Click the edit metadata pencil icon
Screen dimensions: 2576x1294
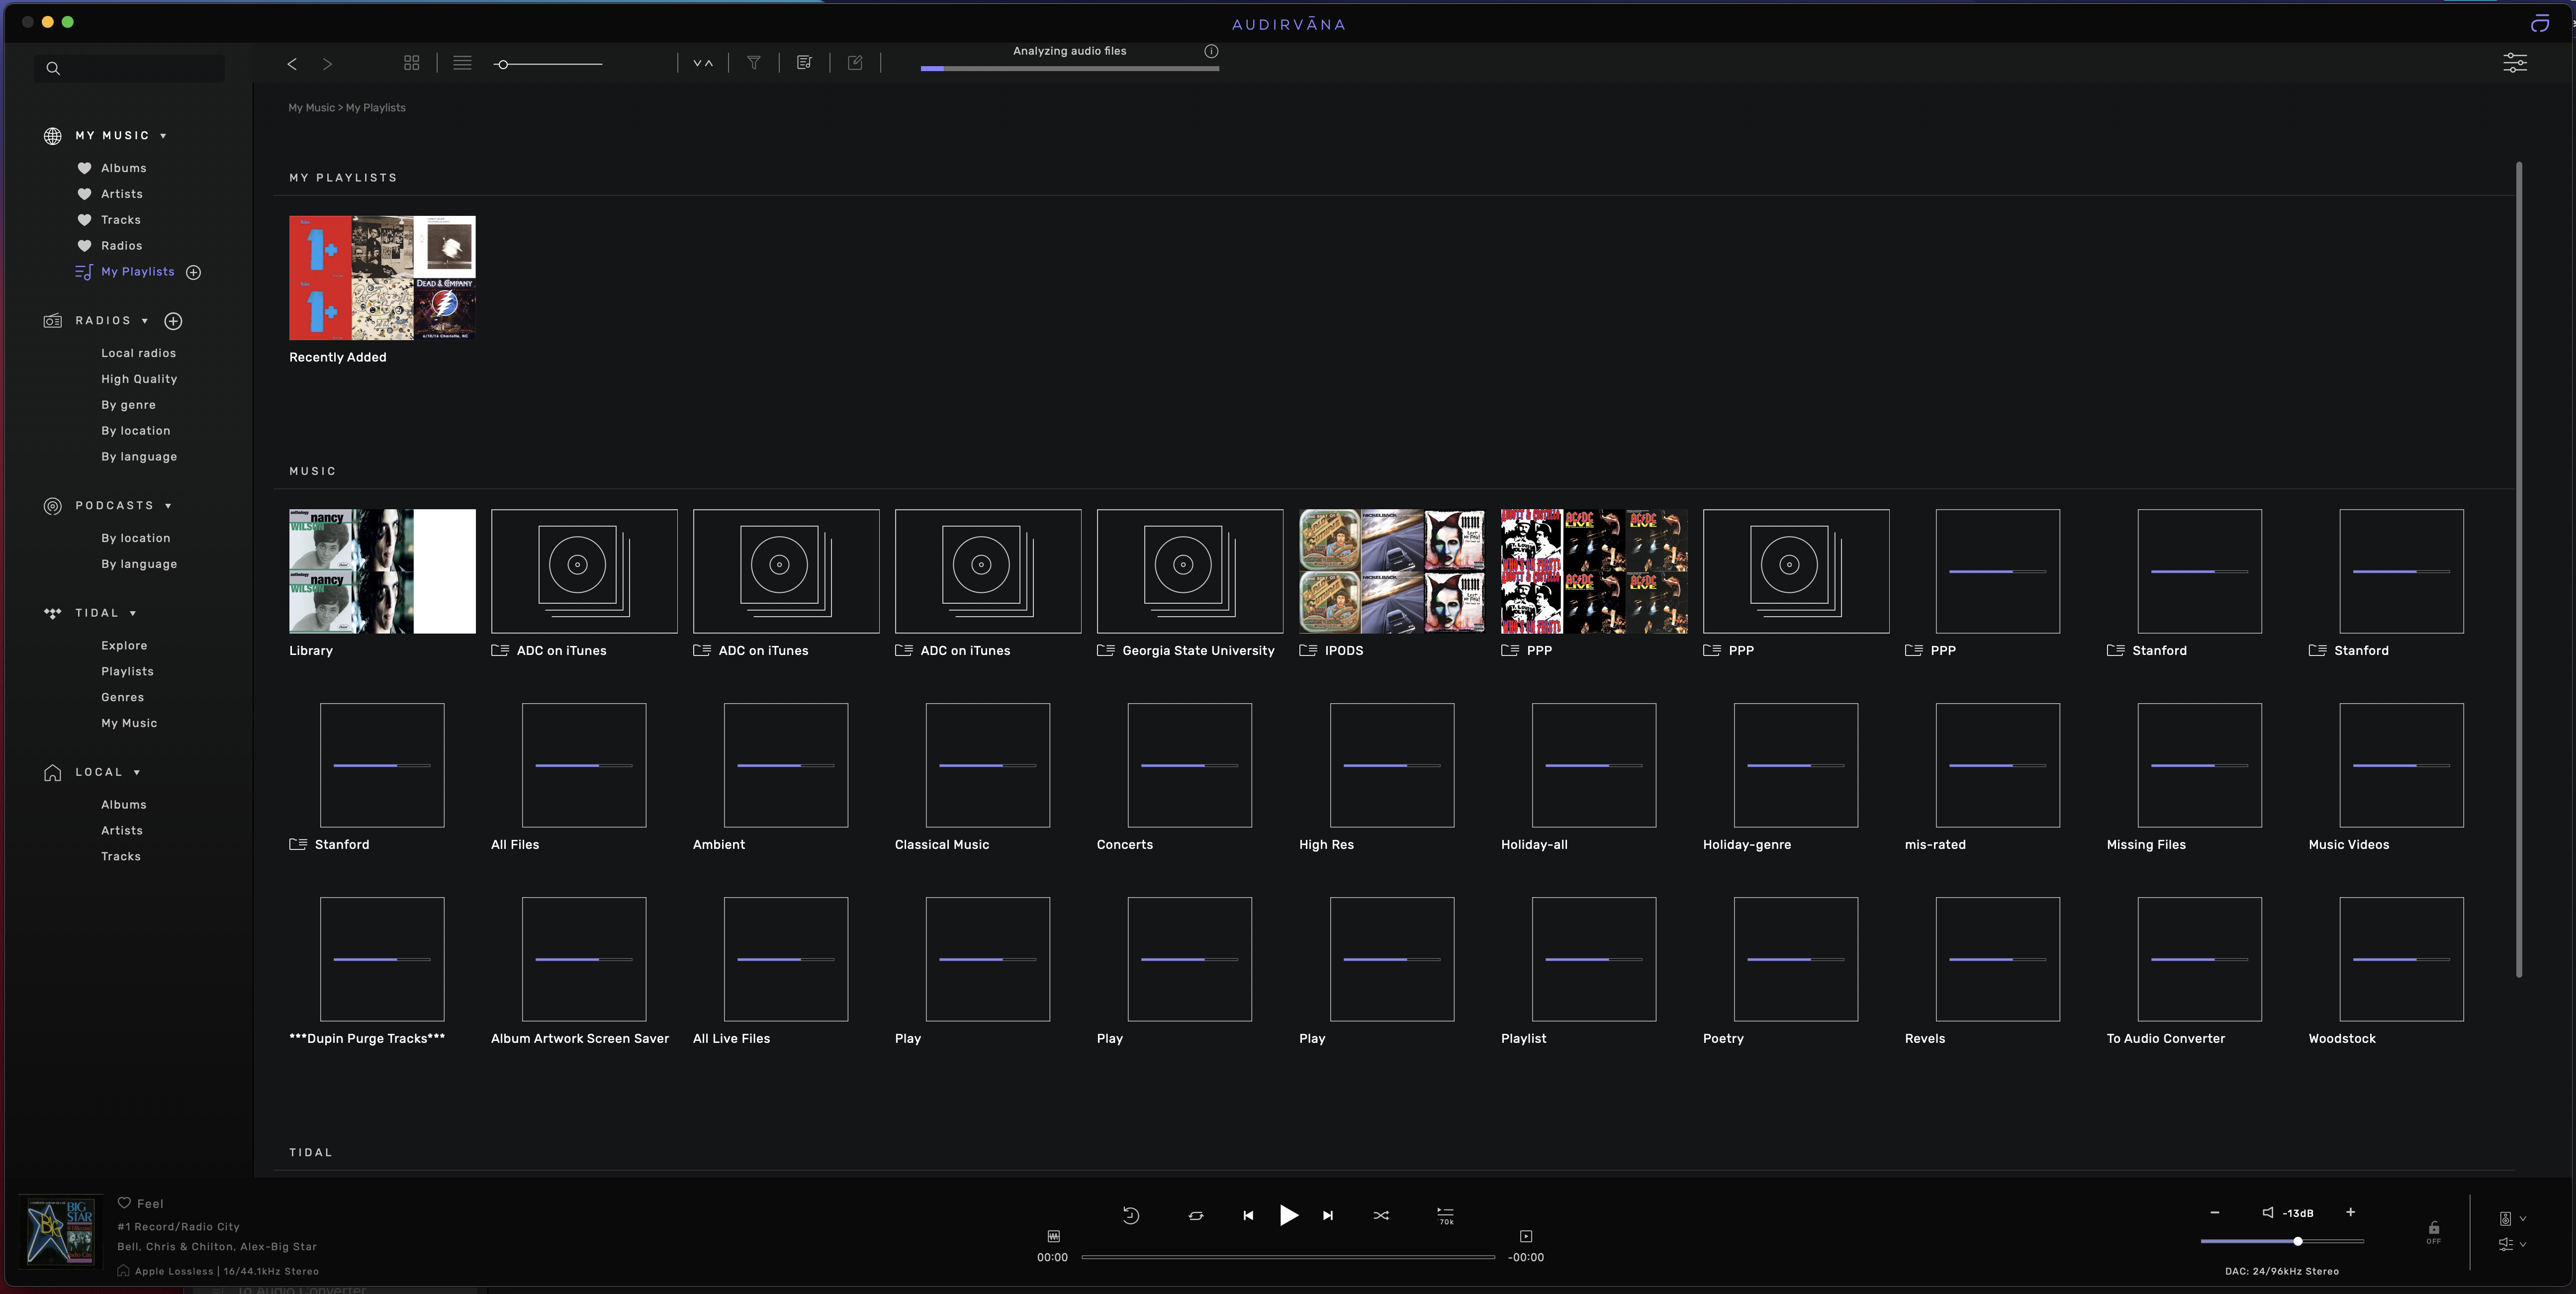coord(855,63)
